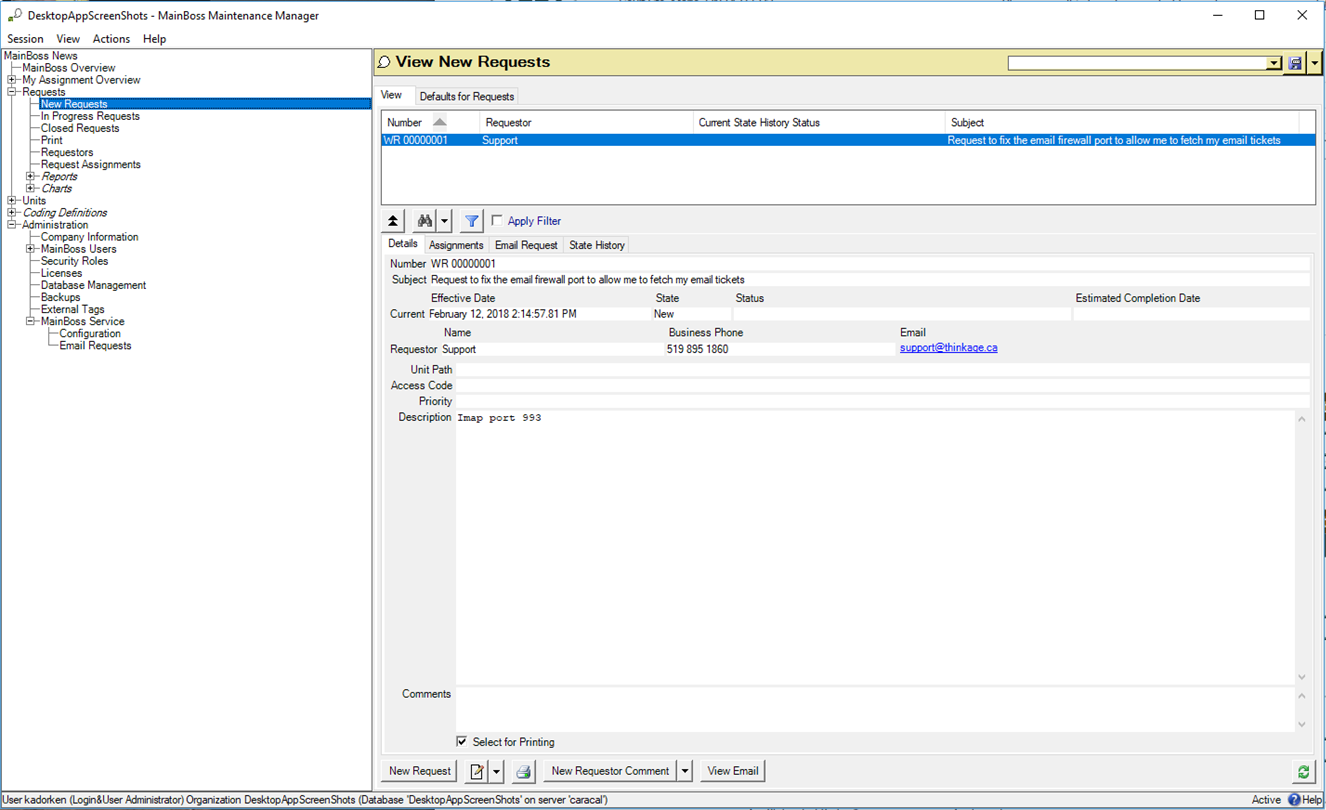Click the edit request pencil icon
Screen dimensions: 1326x810
pyautogui.click(x=477, y=771)
